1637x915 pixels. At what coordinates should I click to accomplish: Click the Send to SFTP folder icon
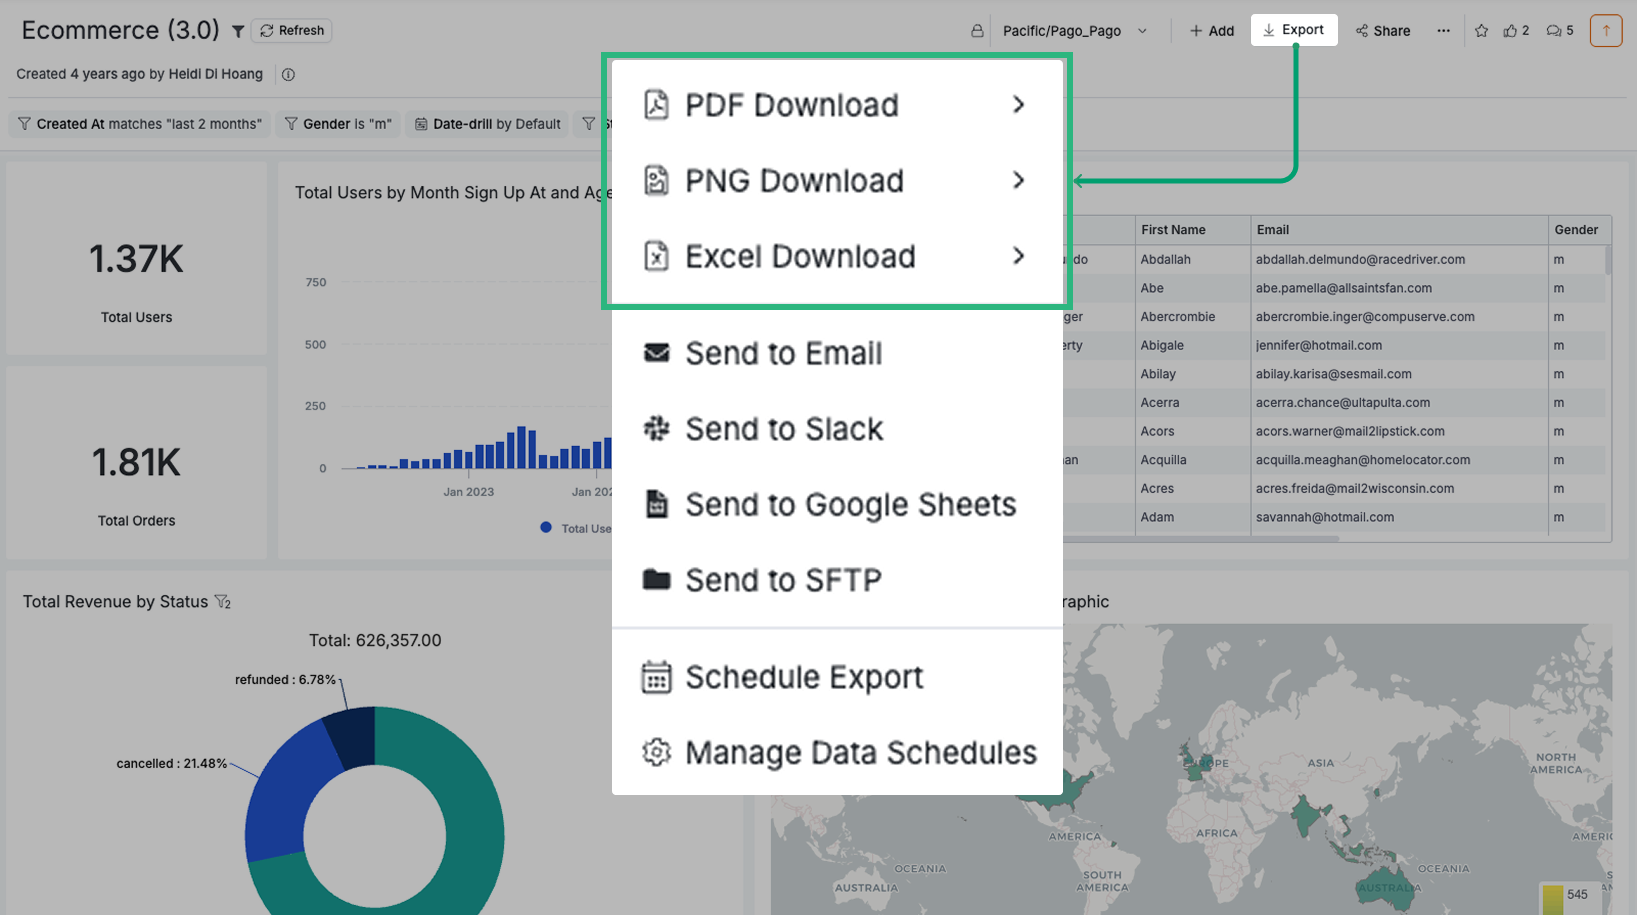(656, 580)
